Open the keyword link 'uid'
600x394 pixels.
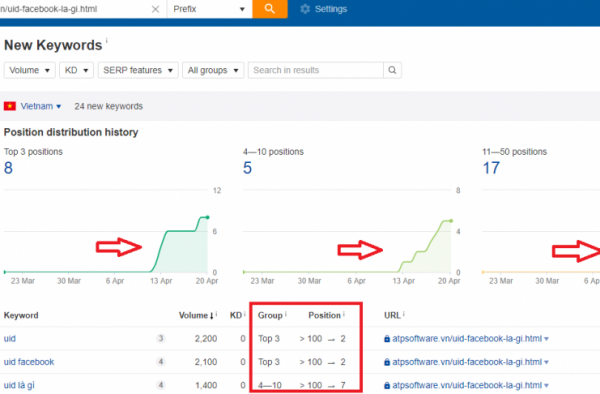pos(10,339)
